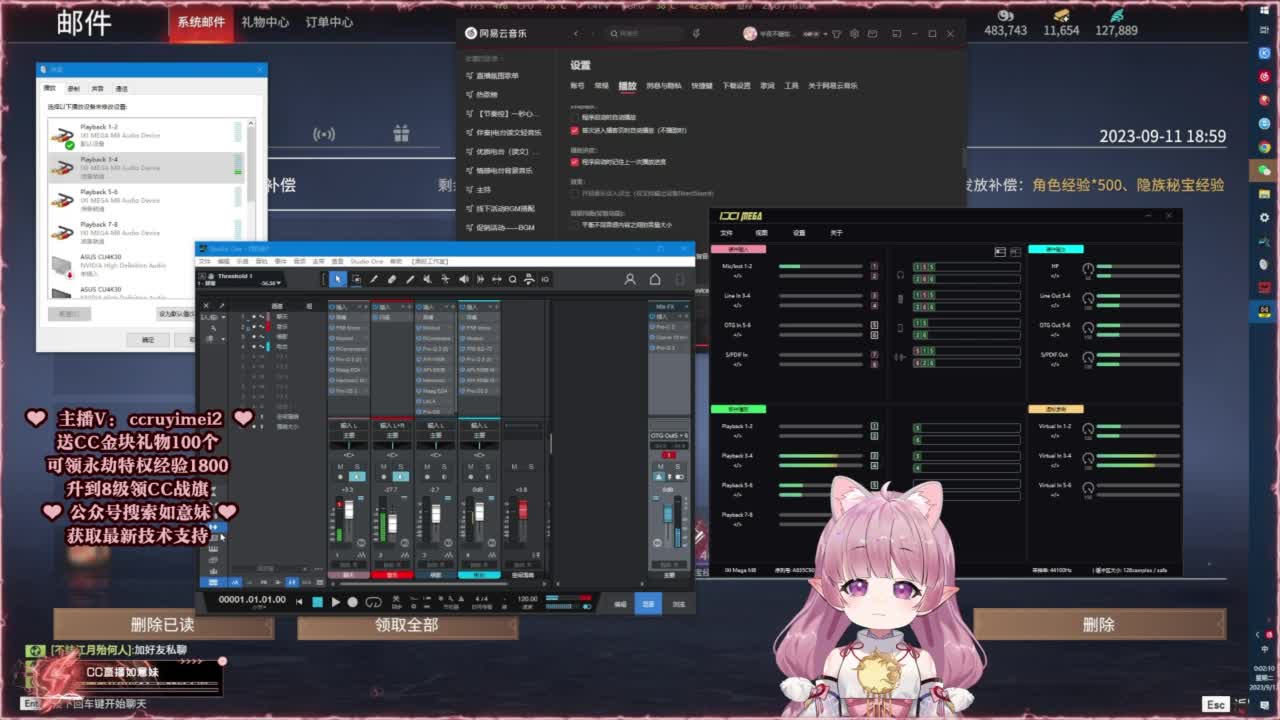Open the Studio One menu in menu bar

pyautogui.click(x=367, y=261)
